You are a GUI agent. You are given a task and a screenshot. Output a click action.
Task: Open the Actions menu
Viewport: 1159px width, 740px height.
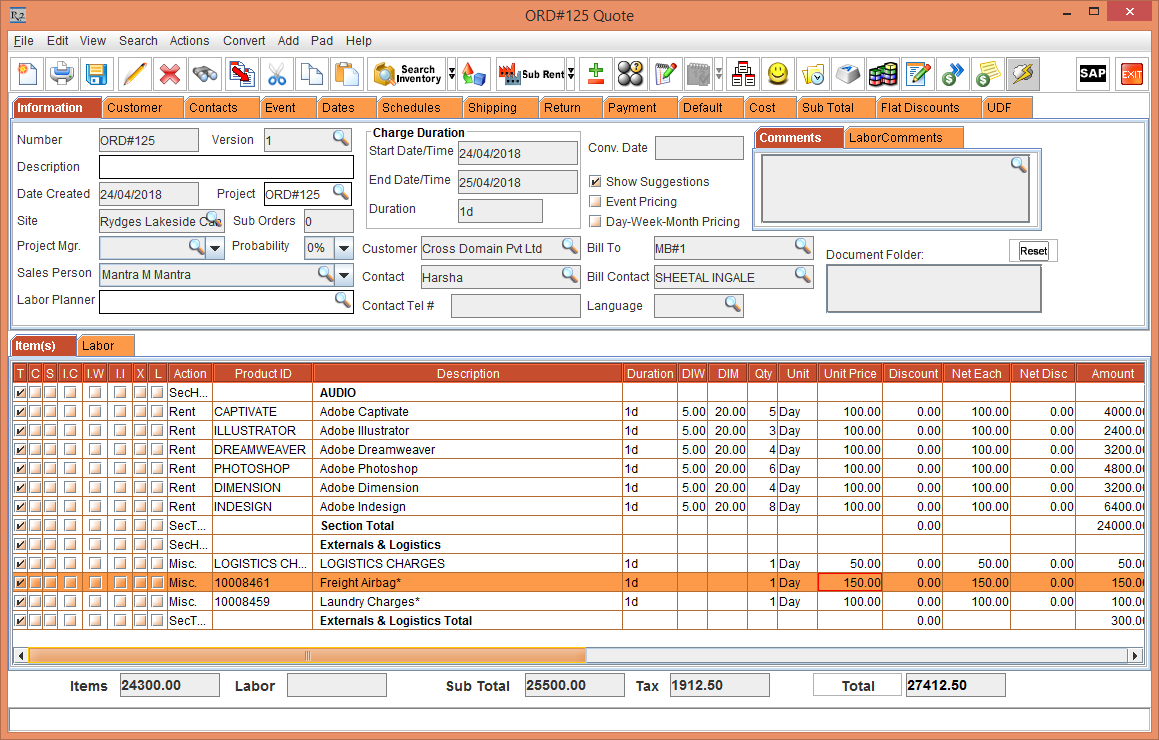point(189,41)
